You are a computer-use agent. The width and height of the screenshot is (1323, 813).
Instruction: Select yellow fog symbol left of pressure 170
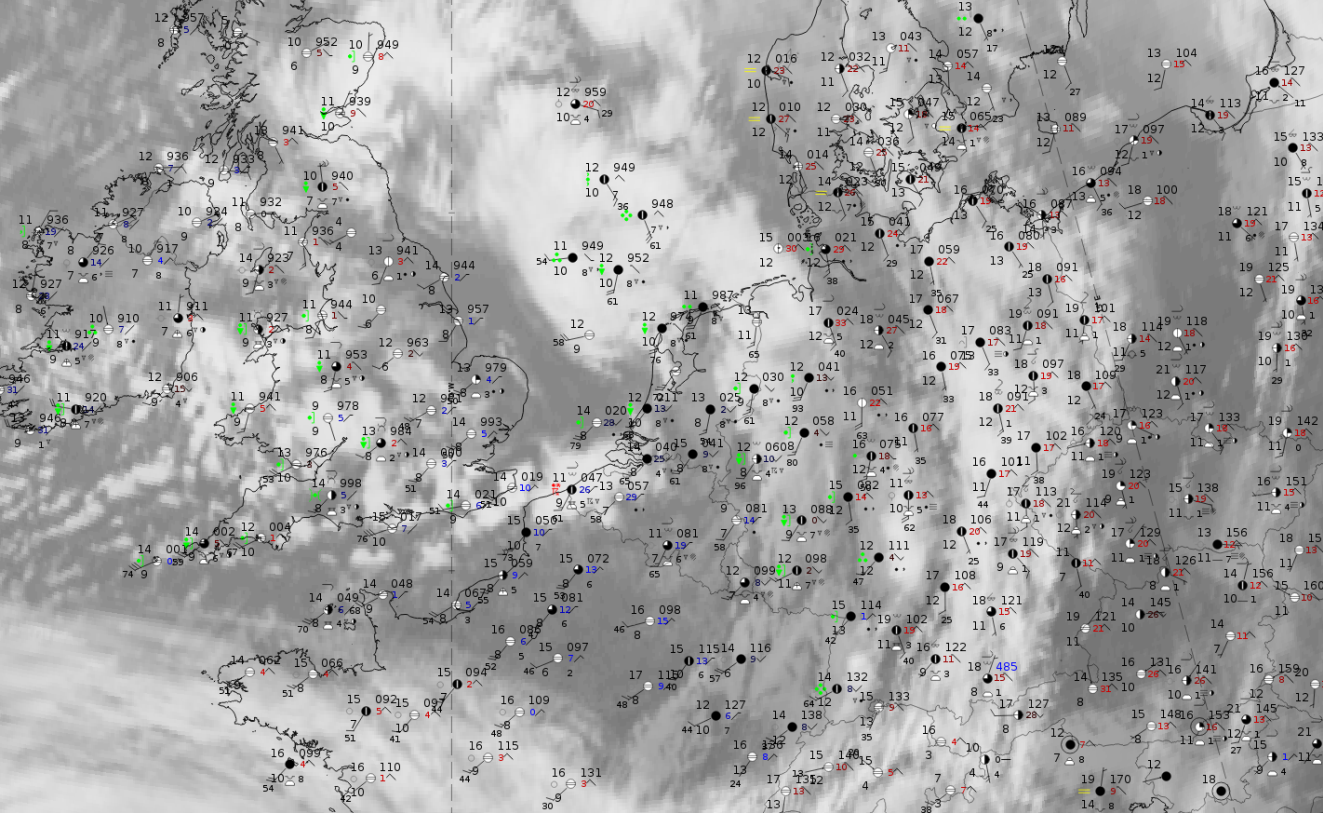tap(1083, 791)
